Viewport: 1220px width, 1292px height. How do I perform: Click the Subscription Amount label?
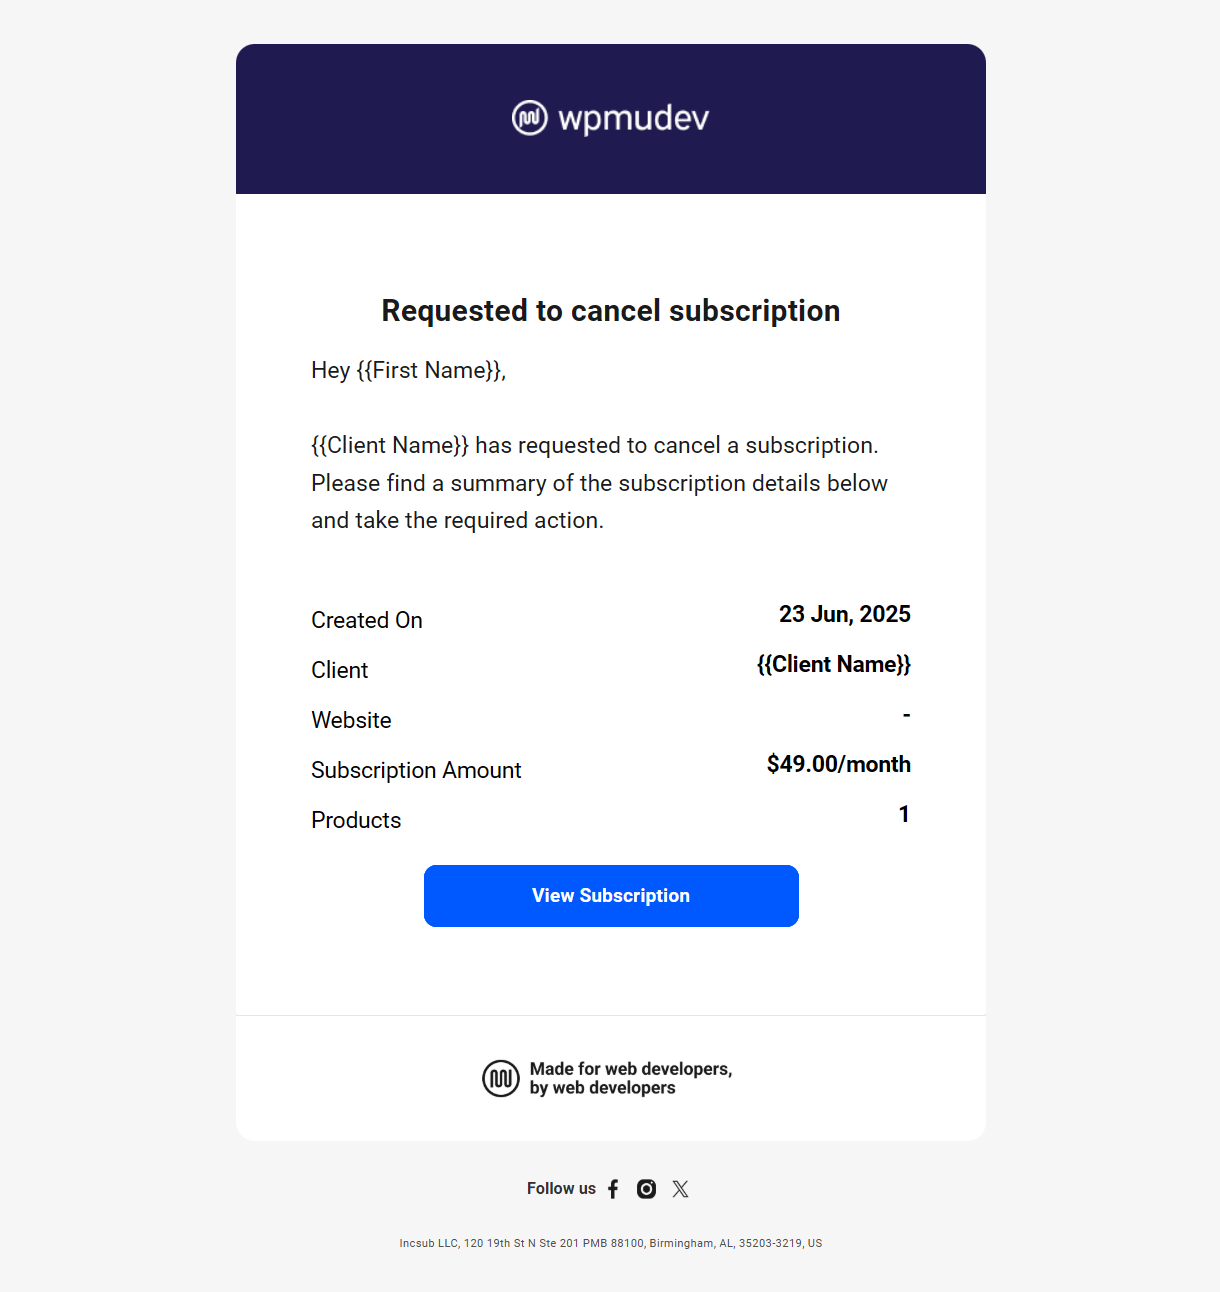(x=416, y=770)
